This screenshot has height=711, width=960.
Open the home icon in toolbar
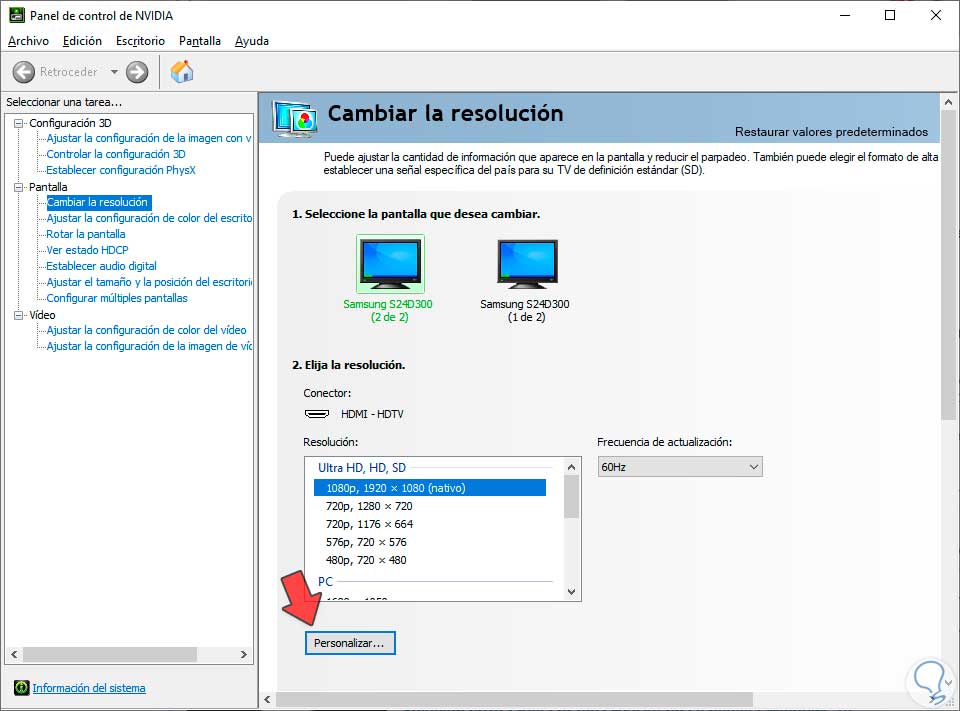tap(182, 72)
